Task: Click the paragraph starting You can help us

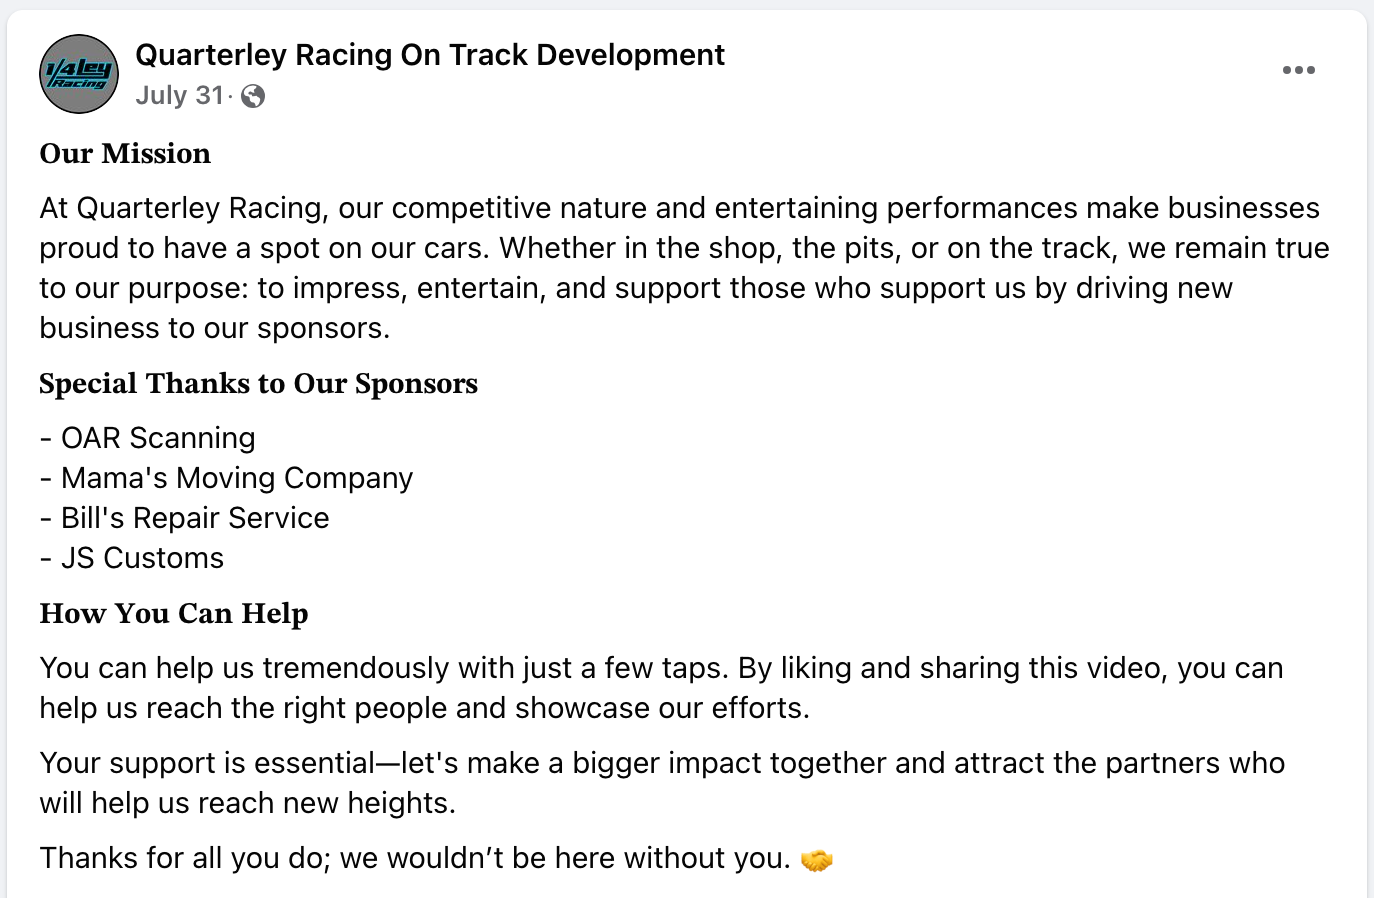Action: 661,688
